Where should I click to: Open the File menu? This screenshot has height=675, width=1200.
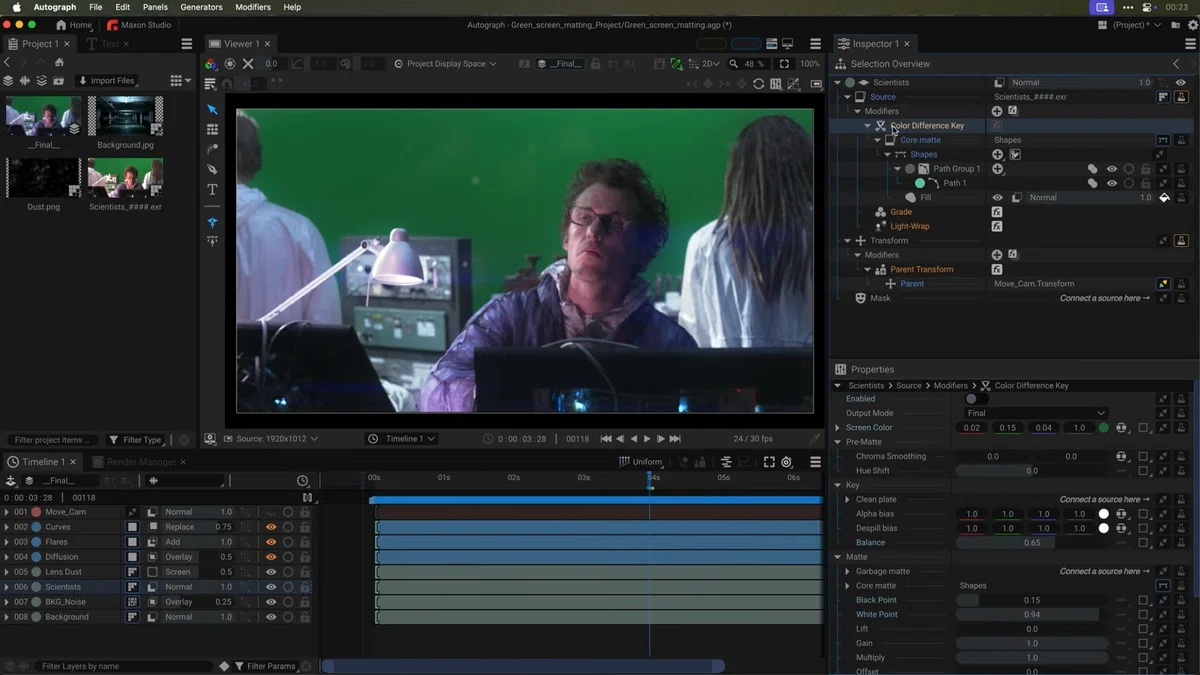tap(95, 7)
